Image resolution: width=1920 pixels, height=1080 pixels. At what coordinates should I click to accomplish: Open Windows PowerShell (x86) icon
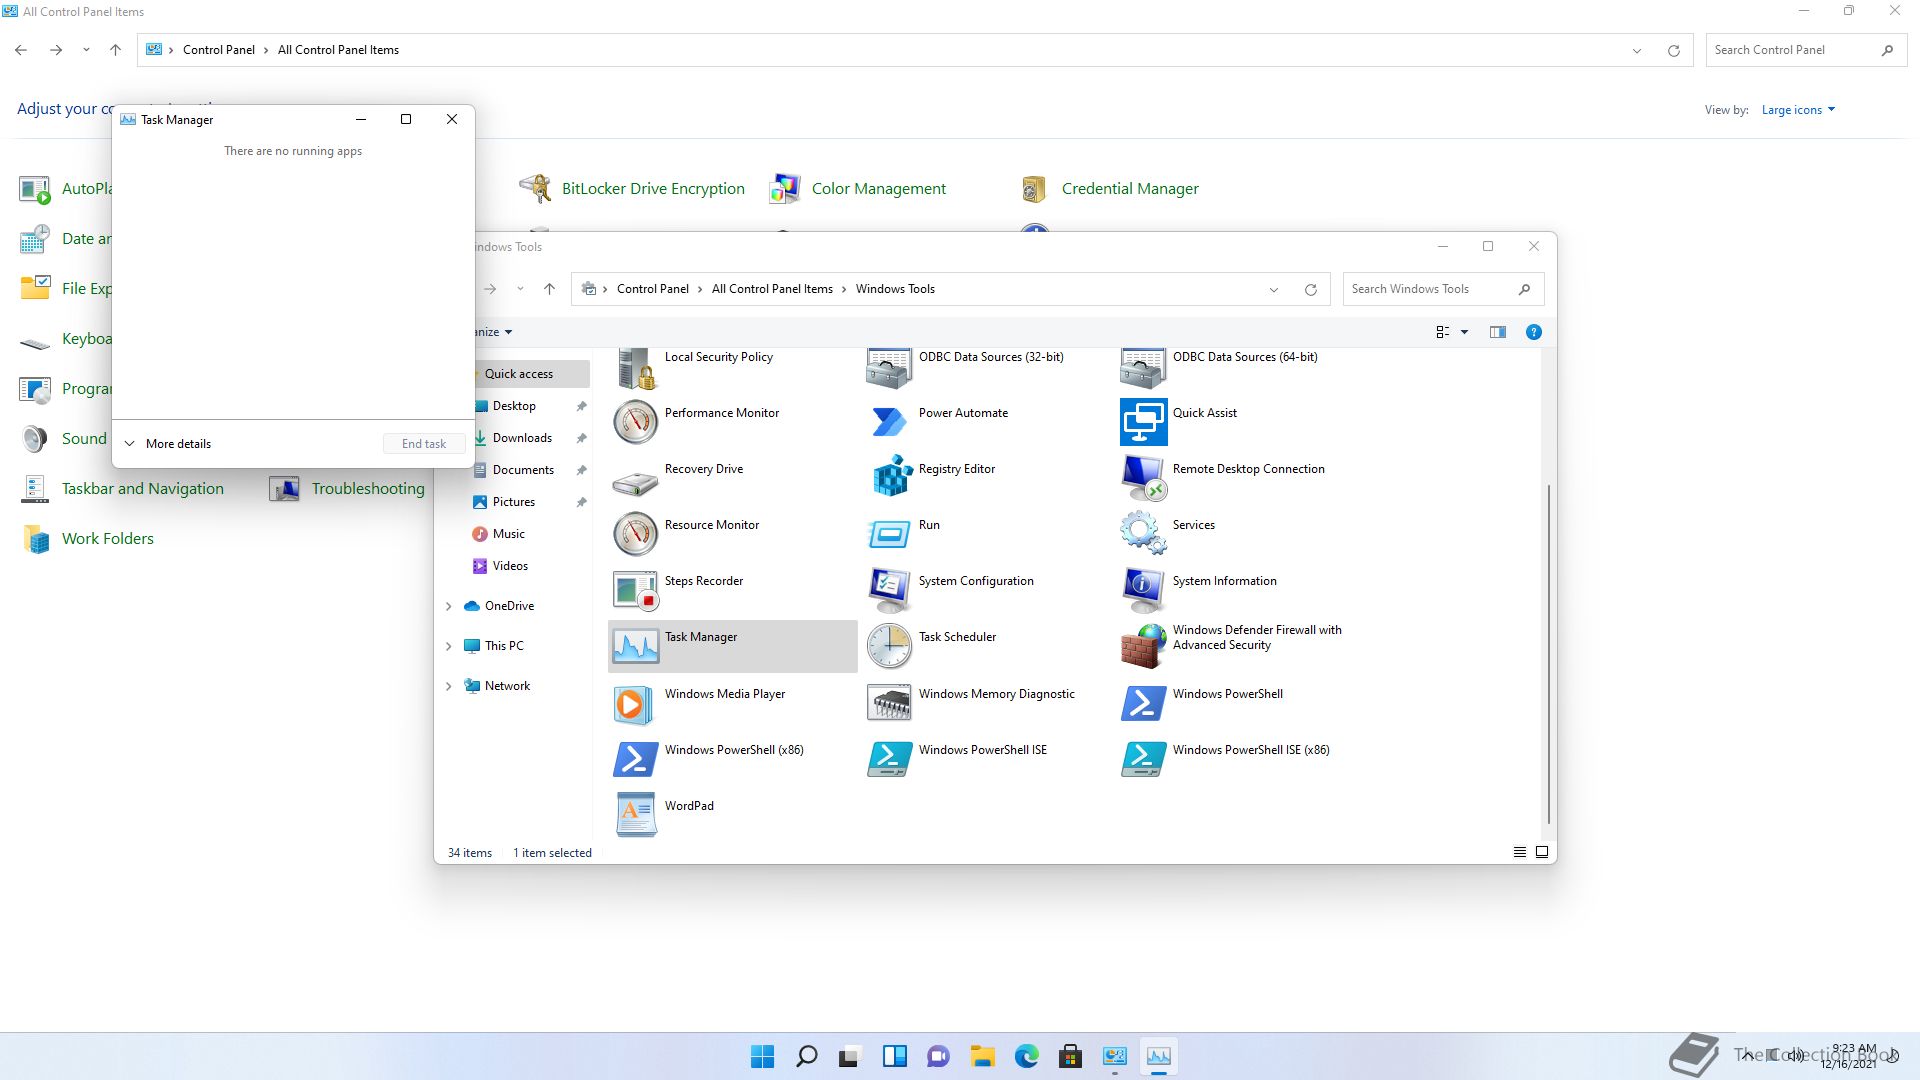tap(636, 759)
